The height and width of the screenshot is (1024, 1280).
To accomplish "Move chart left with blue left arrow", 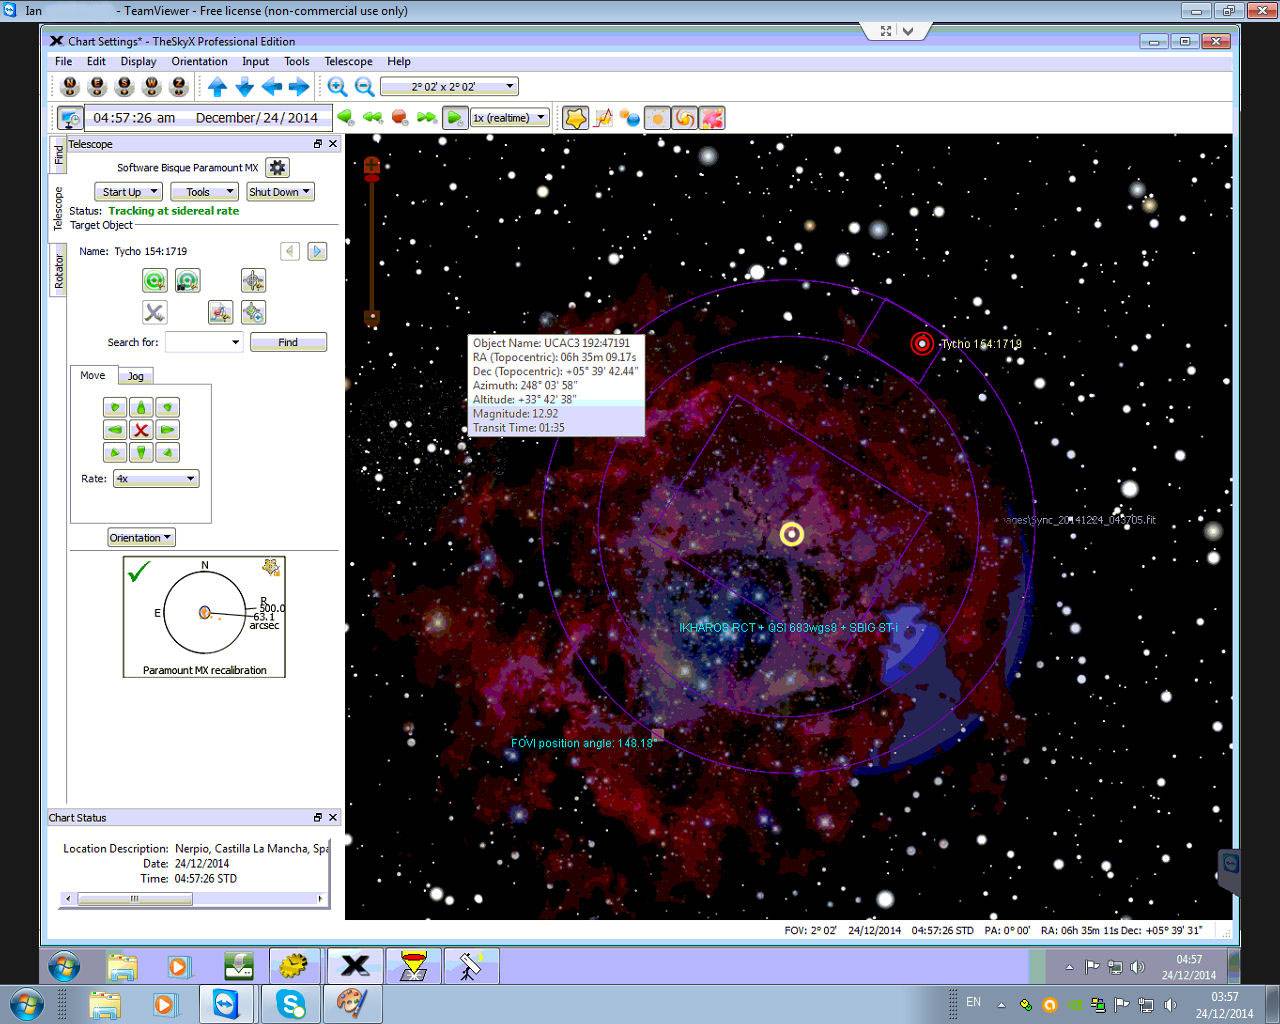I will click(271, 87).
